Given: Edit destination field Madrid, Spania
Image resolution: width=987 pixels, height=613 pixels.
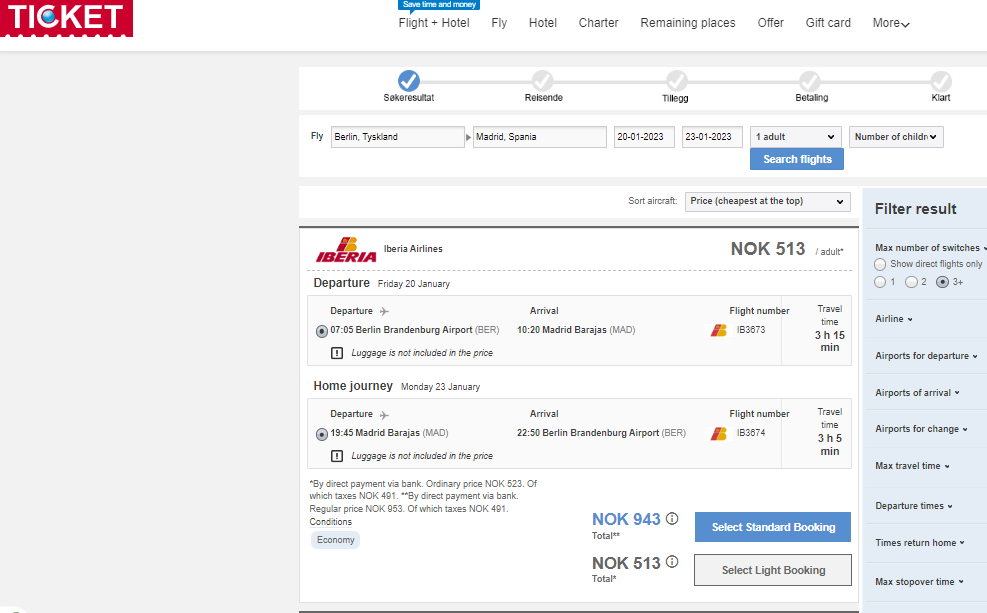Looking at the screenshot, I should coord(539,137).
